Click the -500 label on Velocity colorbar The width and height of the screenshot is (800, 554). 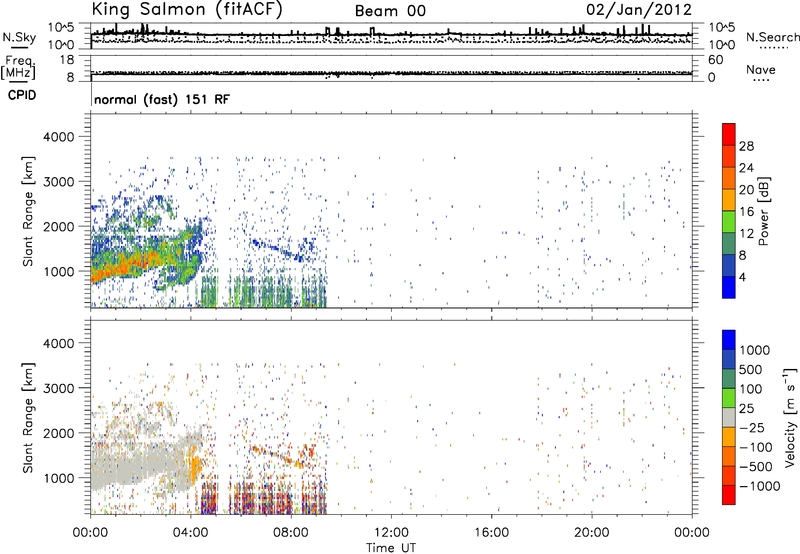(756, 467)
